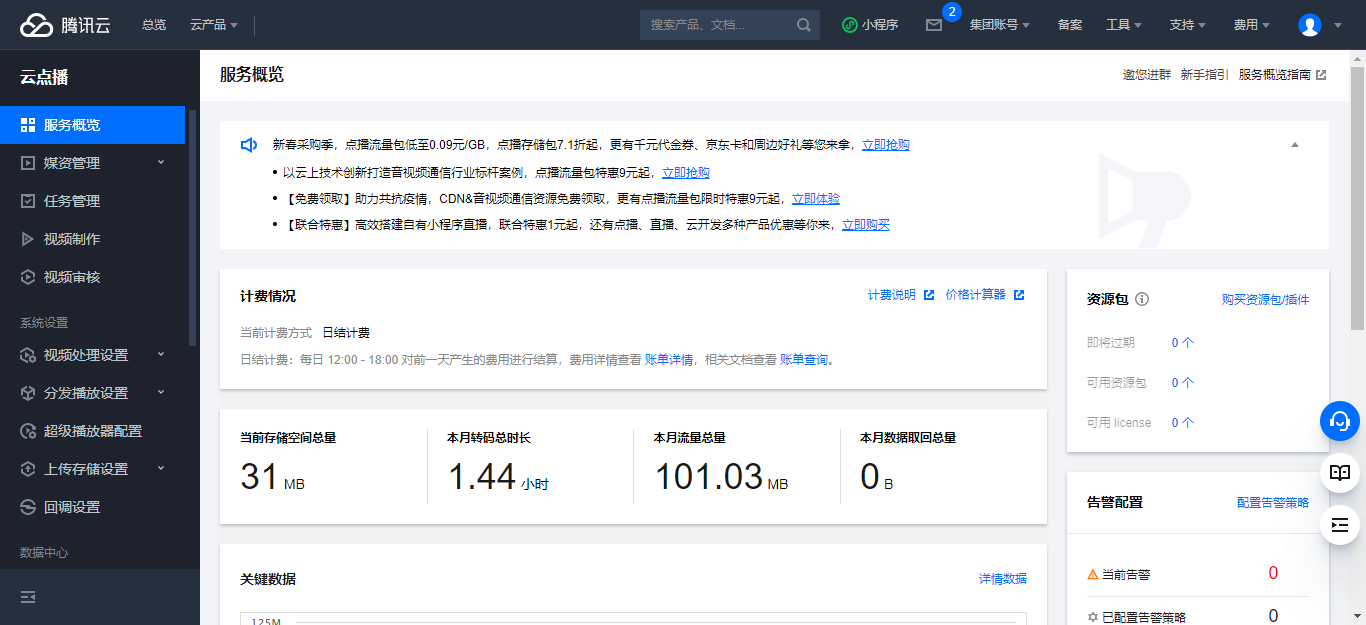Open 备案 in top navigation
This screenshot has height=625, width=1366.
click(x=1070, y=25)
